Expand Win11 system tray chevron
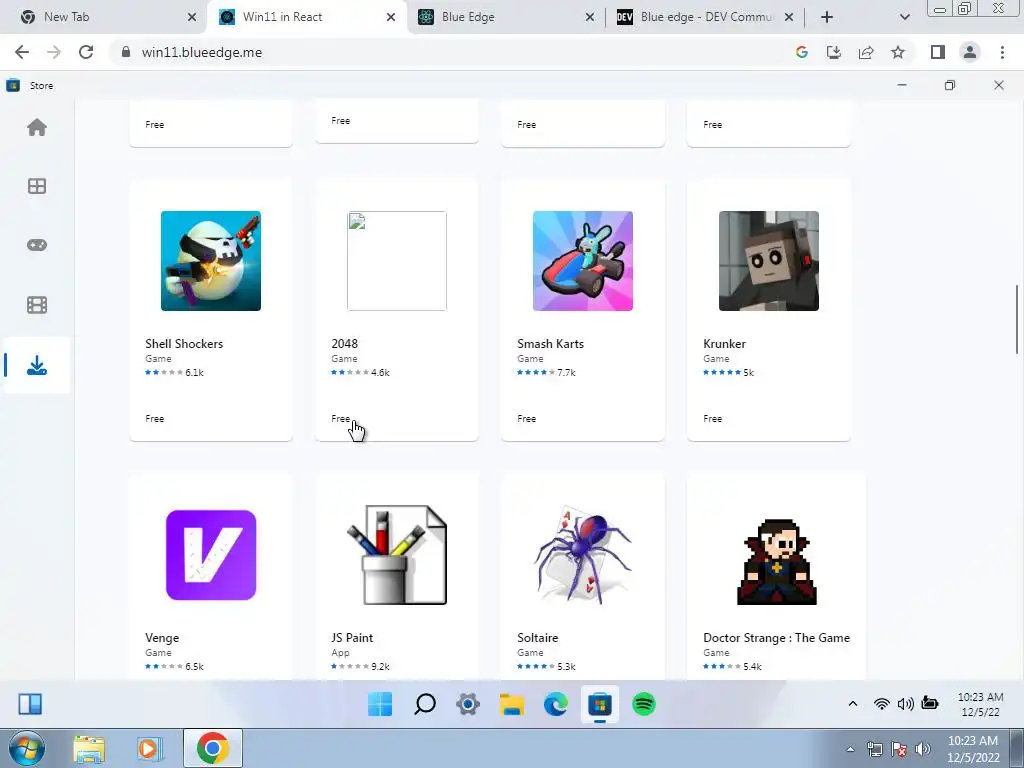This screenshot has height=768, width=1024. 853,703
